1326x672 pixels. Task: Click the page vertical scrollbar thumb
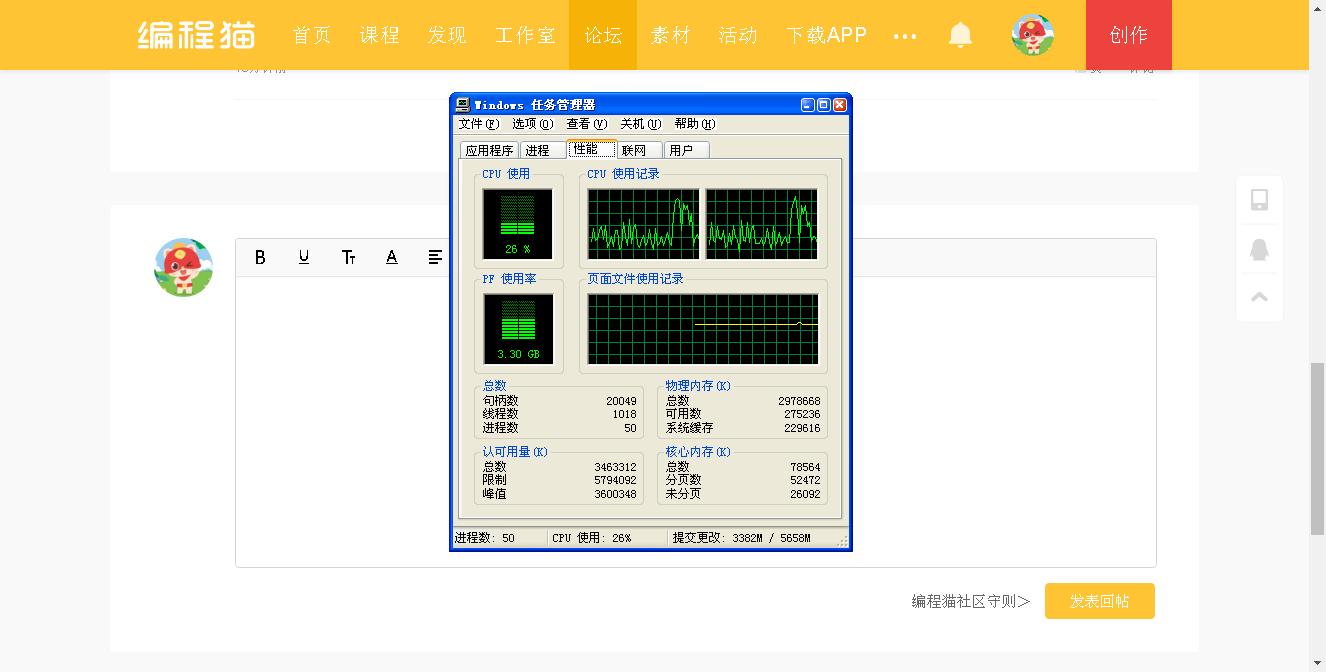1317,450
